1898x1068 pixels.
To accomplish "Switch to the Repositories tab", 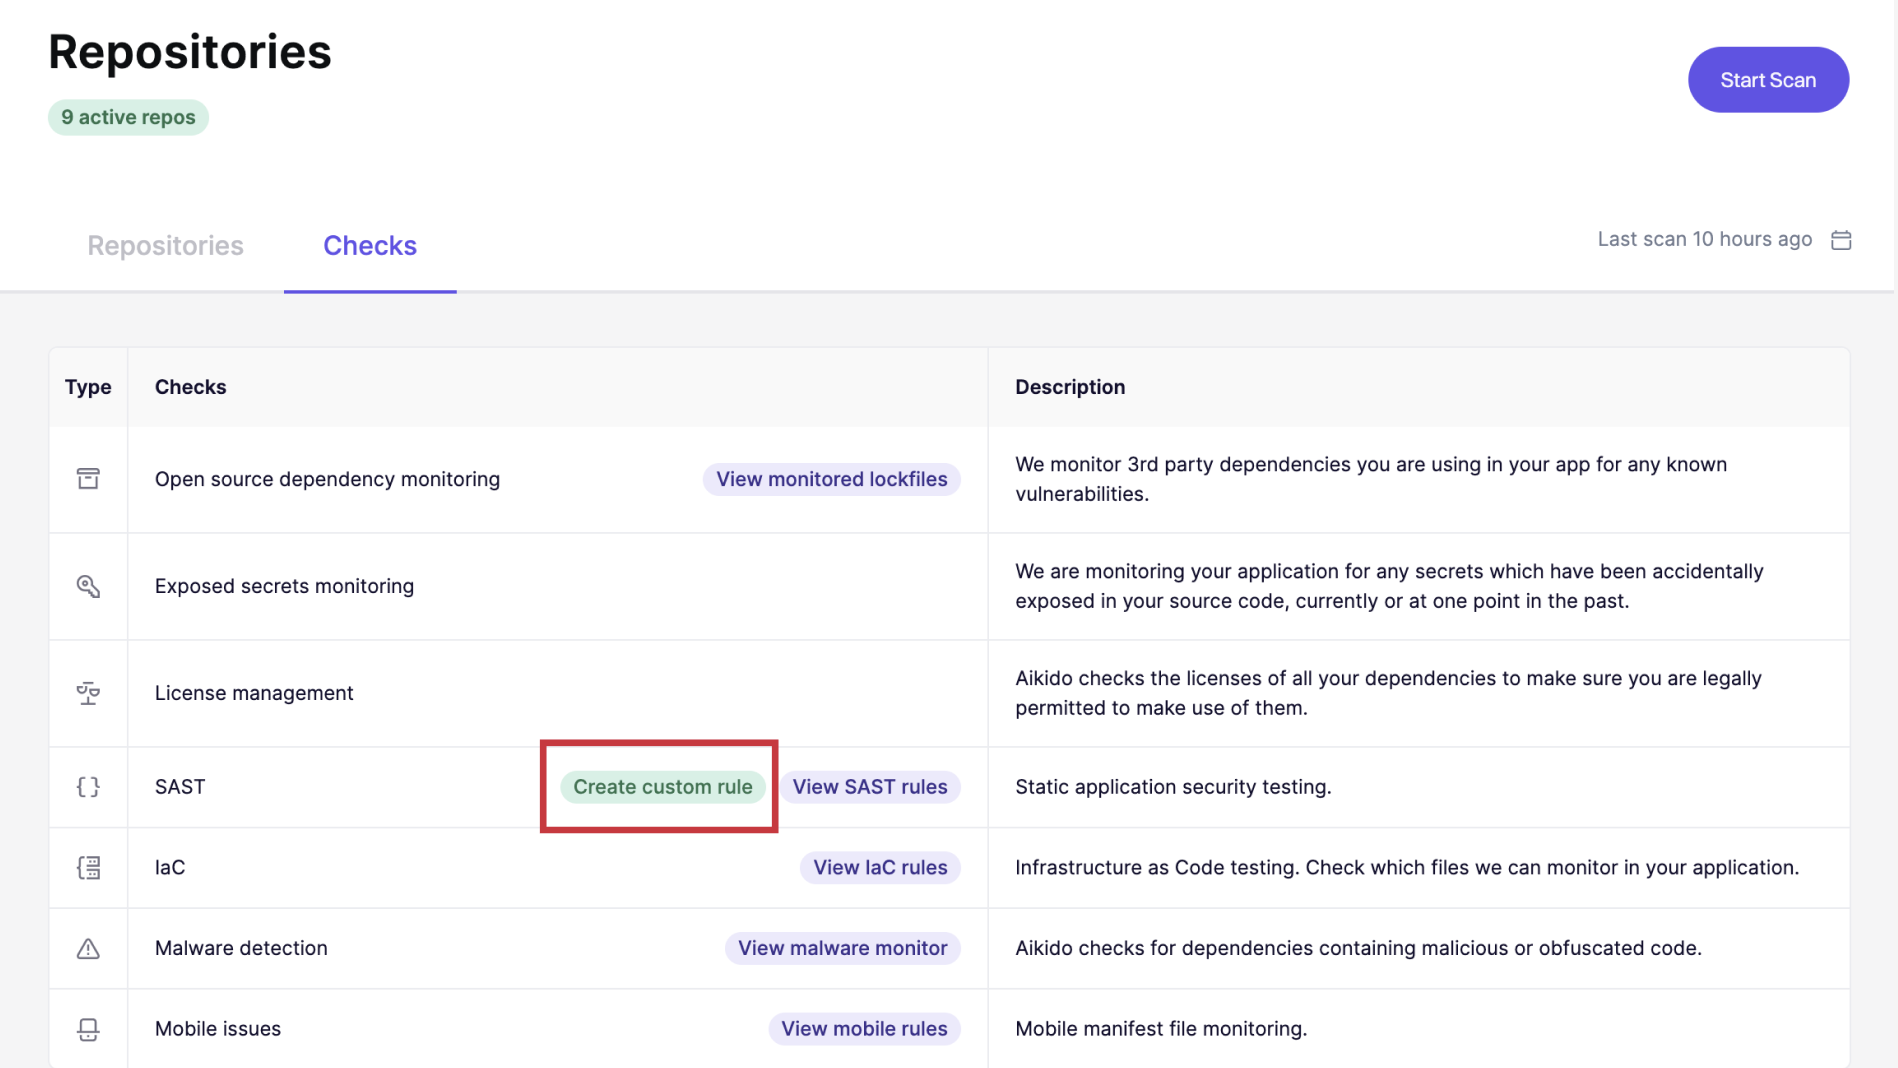I will click(x=165, y=245).
